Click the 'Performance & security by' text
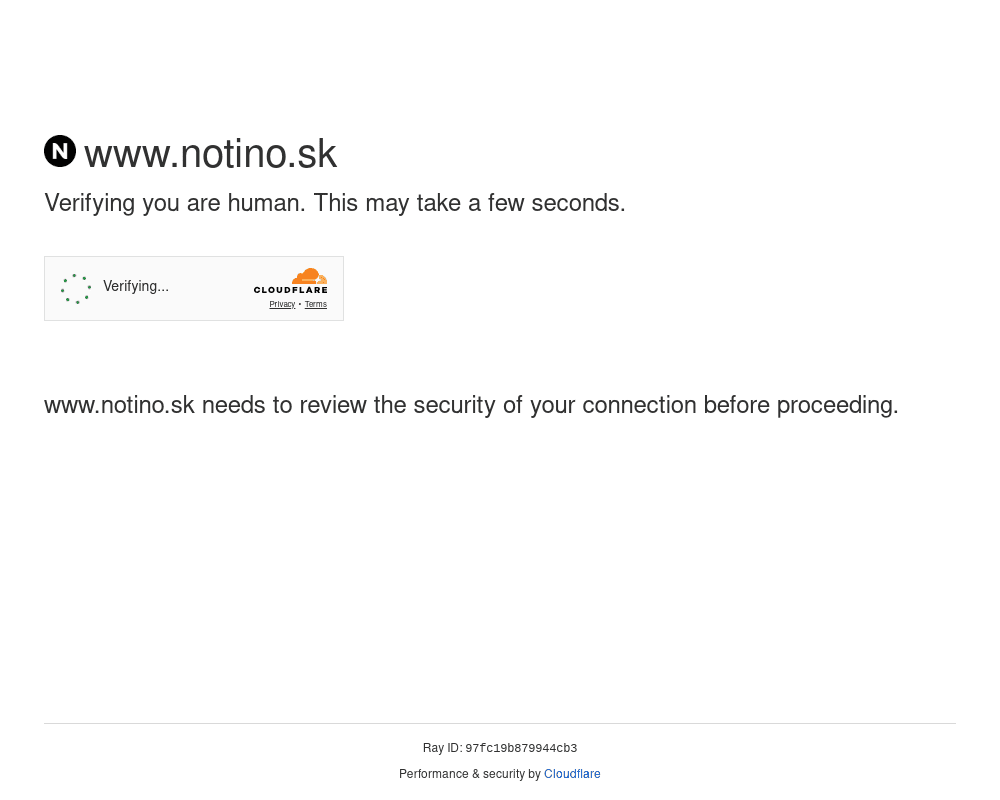 pyautogui.click(x=469, y=774)
